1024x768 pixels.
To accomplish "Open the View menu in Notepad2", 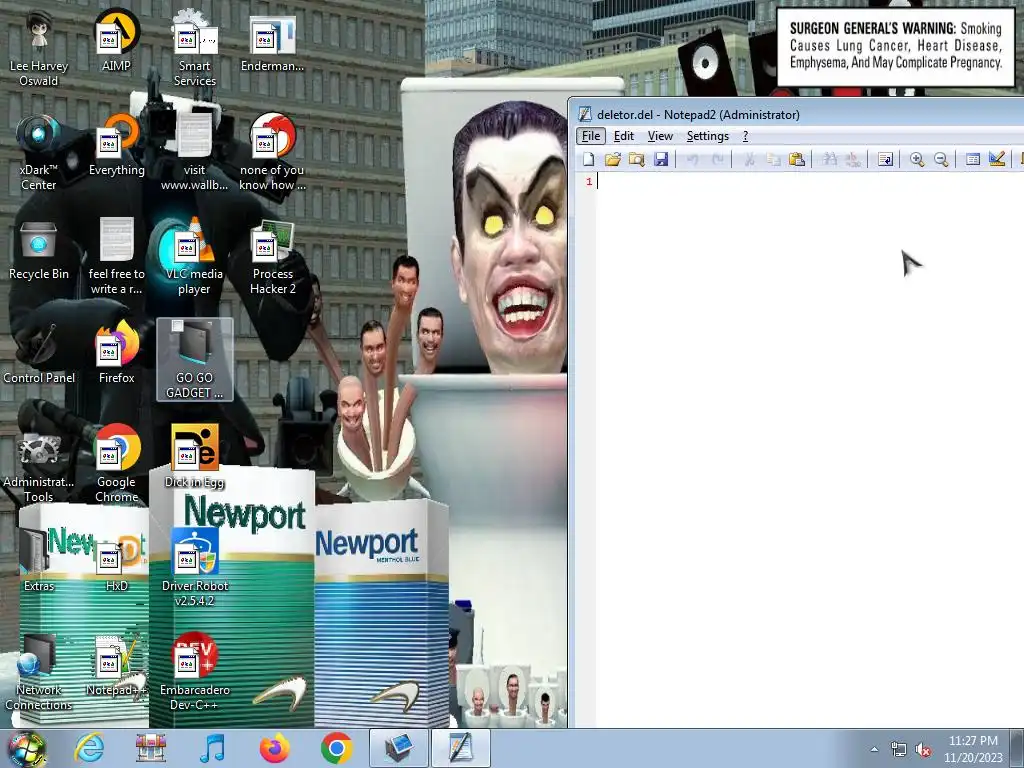I will click(x=660, y=136).
